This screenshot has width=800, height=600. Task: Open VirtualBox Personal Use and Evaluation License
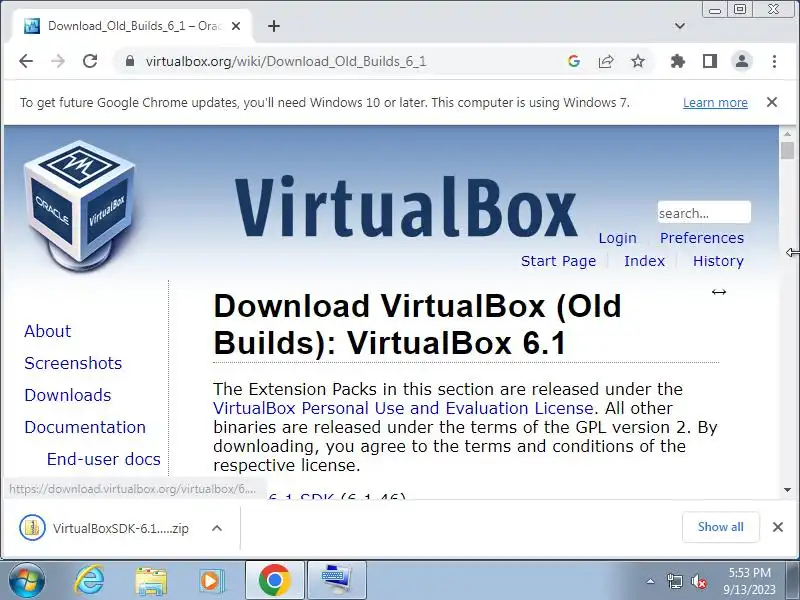click(x=403, y=408)
